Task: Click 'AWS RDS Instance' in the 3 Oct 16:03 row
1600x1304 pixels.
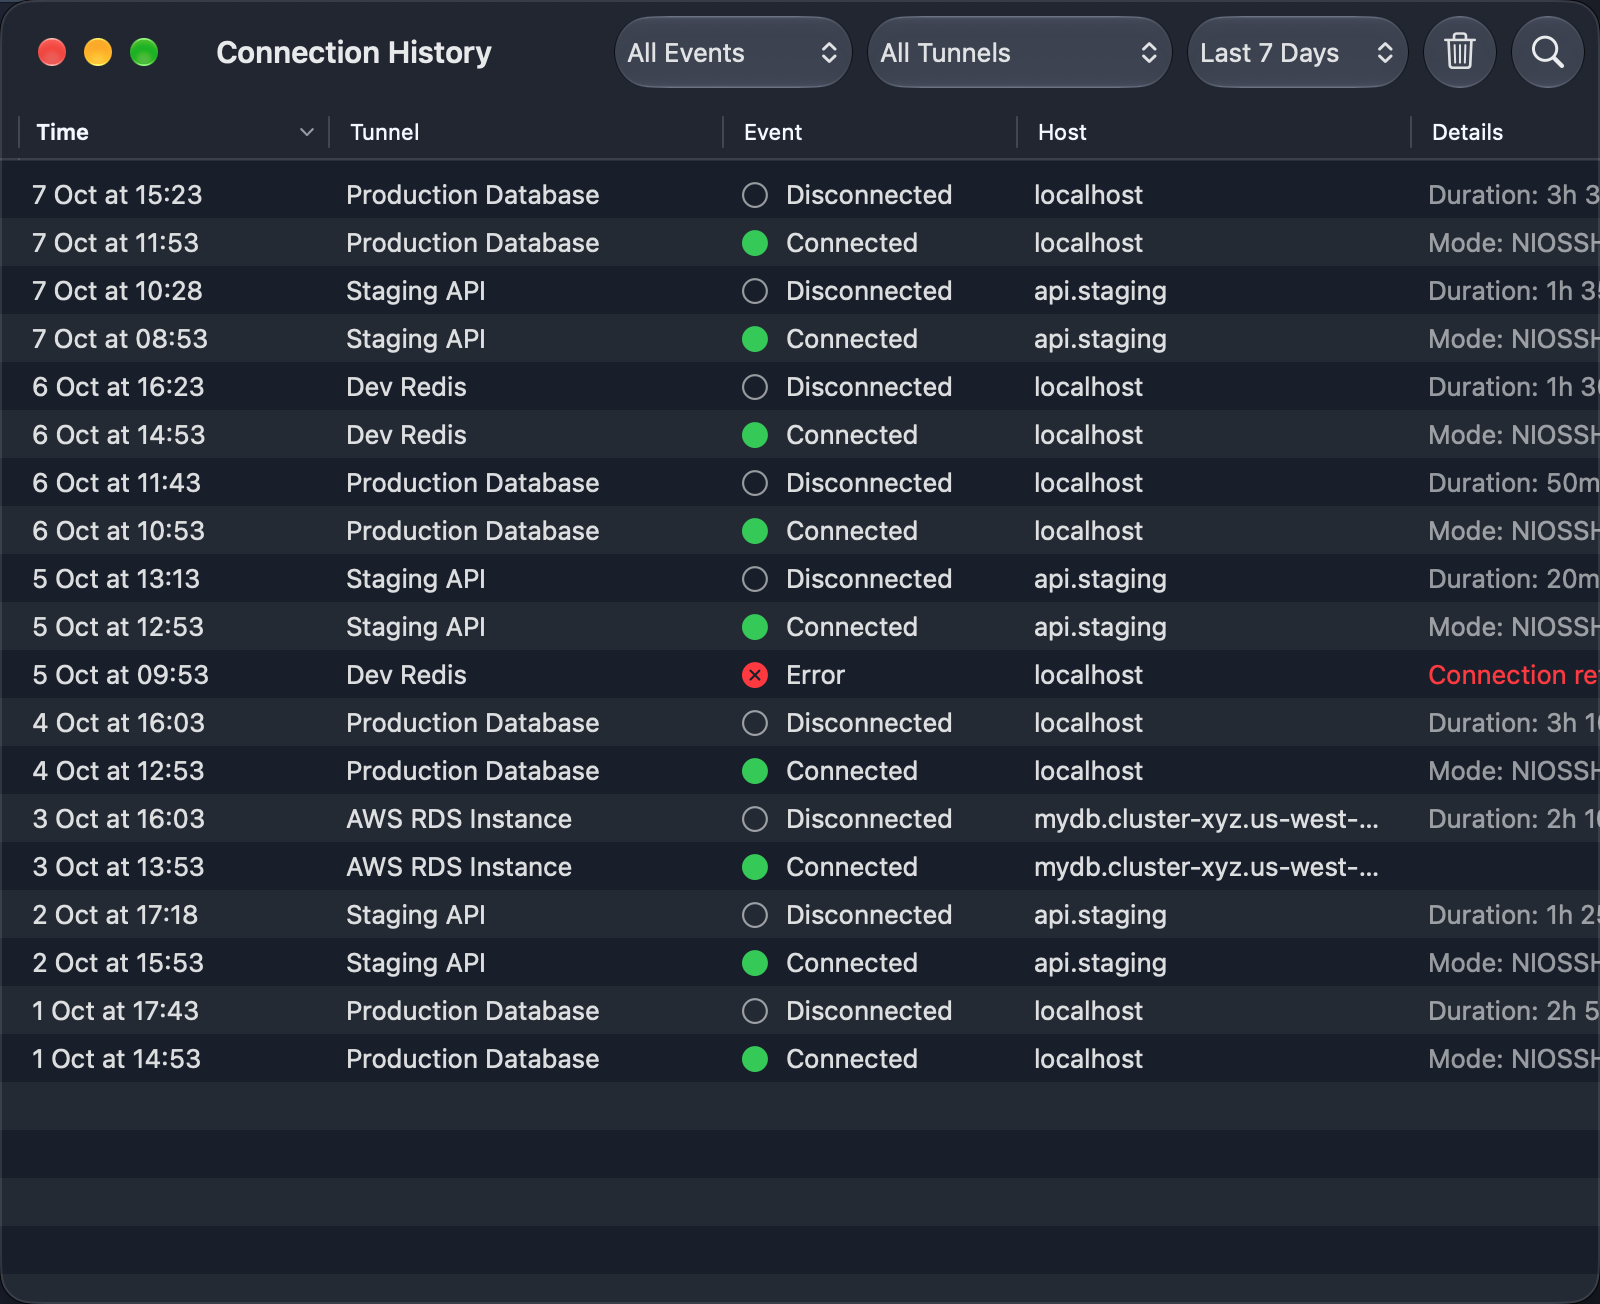Action: [x=459, y=819]
